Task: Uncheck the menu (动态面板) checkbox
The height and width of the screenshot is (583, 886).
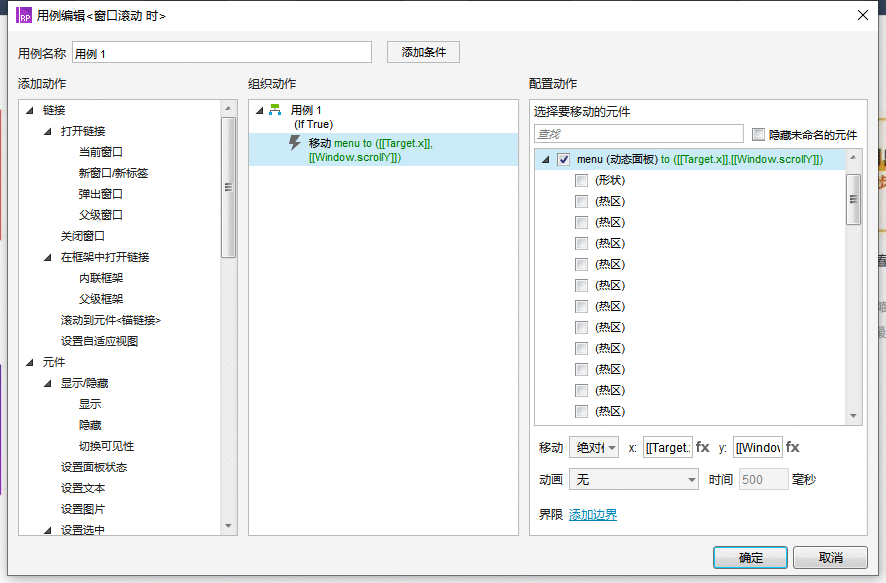Action: (563, 159)
